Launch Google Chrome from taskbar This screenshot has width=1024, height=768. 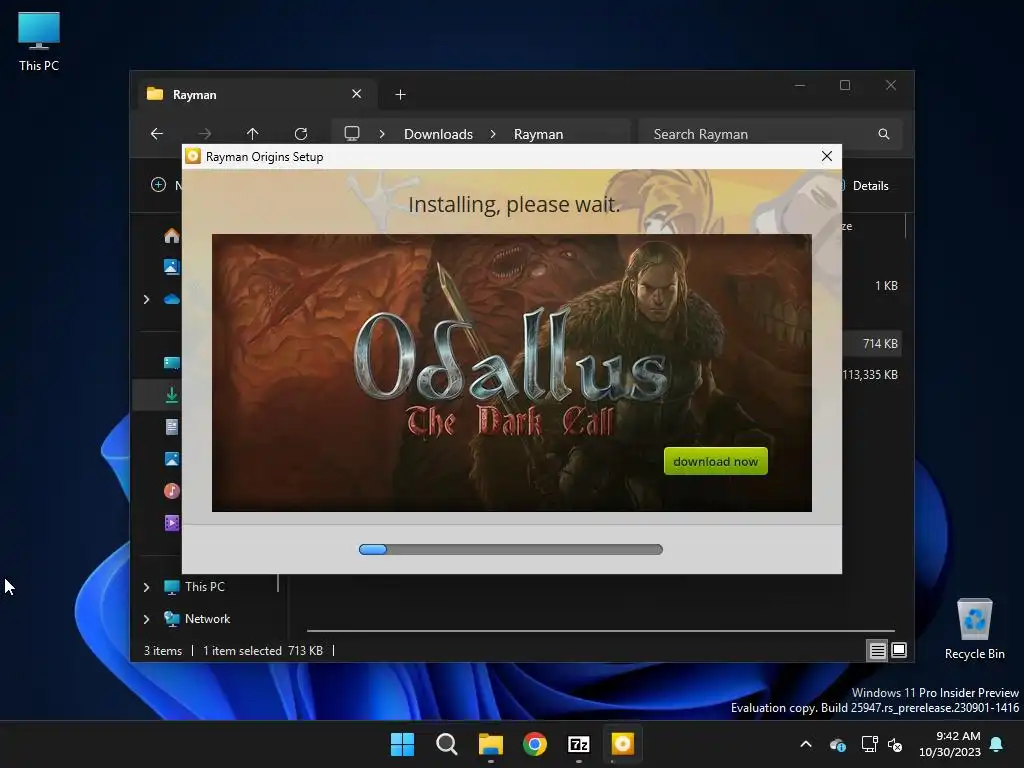(535, 744)
